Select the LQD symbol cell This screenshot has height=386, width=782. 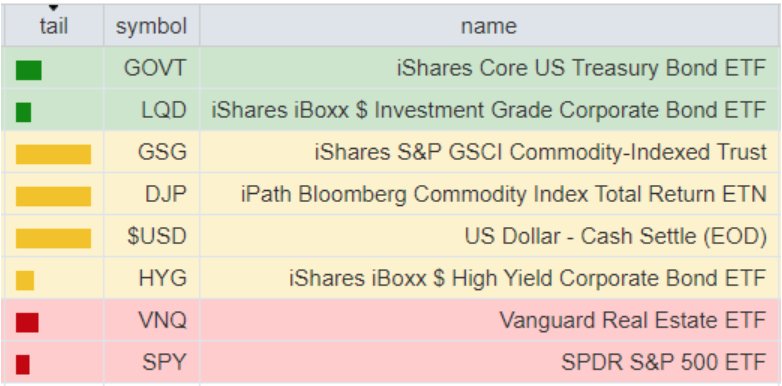pyautogui.click(x=152, y=110)
